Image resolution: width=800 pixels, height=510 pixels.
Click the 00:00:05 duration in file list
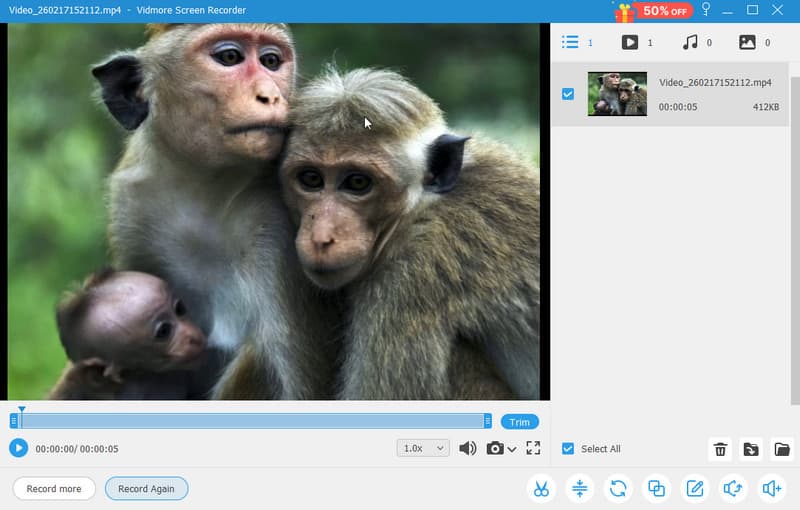coord(678,107)
